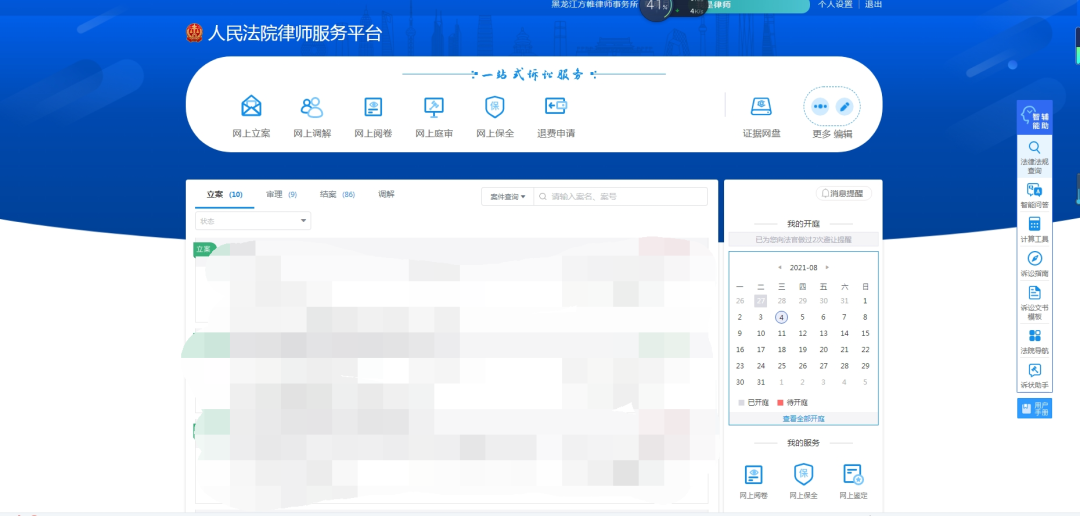The height and width of the screenshot is (516, 1080).
Task: Open 法律法规查询 in the sidebar
Action: click(1035, 157)
